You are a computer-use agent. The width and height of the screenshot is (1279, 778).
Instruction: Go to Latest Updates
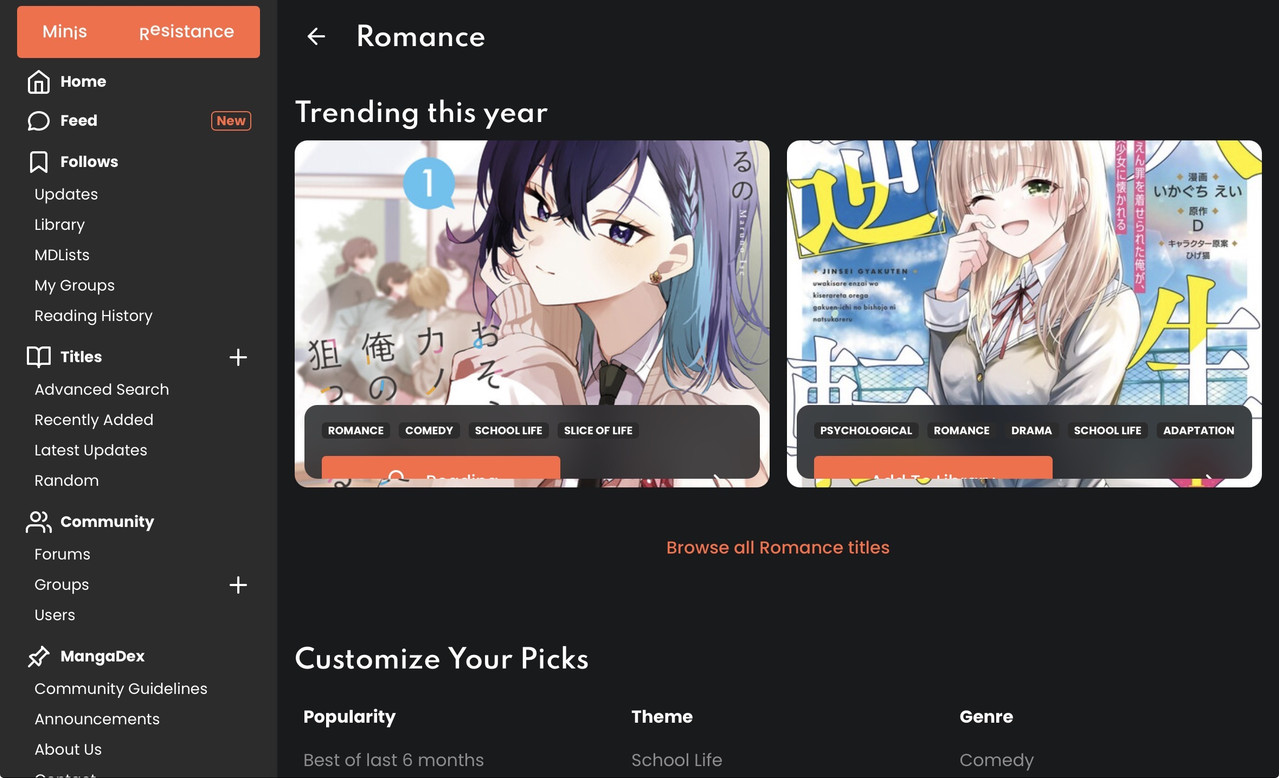[91, 450]
